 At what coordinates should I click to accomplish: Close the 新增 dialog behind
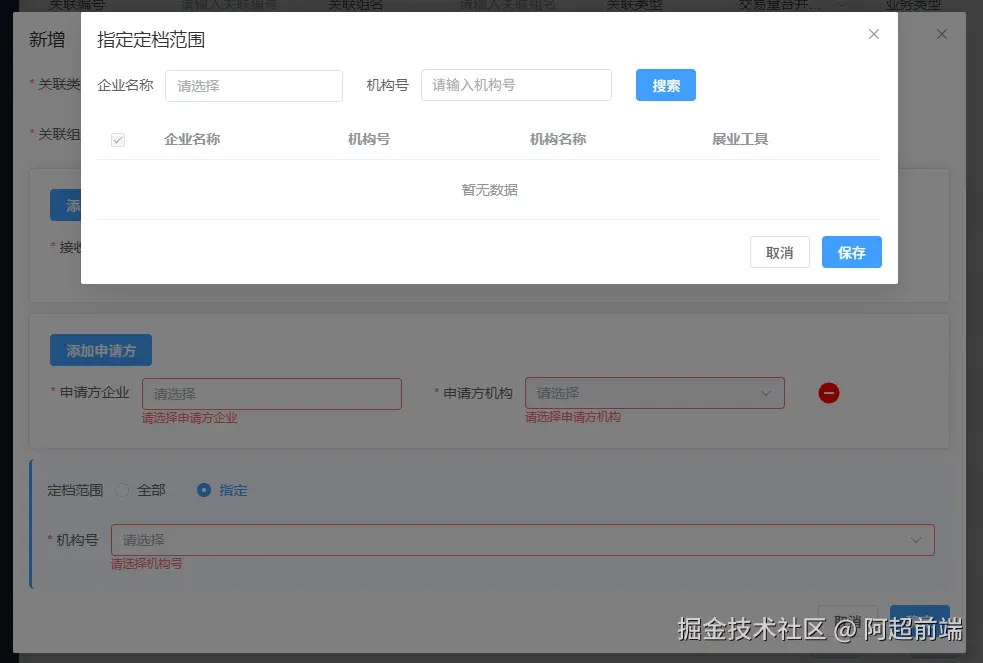click(942, 34)
